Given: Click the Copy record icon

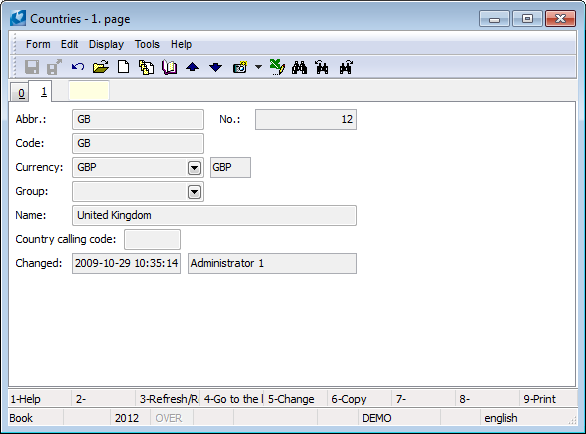Looking at the screenshot, I should (x=146, y=67).
